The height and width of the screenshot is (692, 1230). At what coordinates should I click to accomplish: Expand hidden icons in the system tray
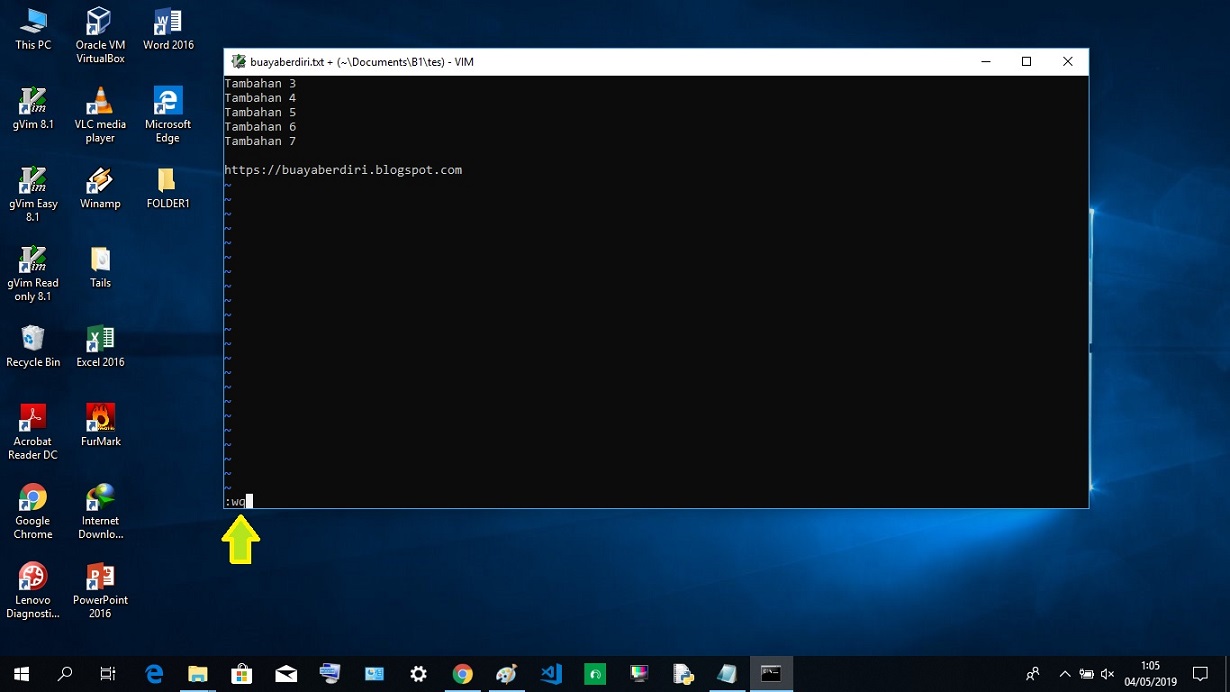click(1065, 673)
